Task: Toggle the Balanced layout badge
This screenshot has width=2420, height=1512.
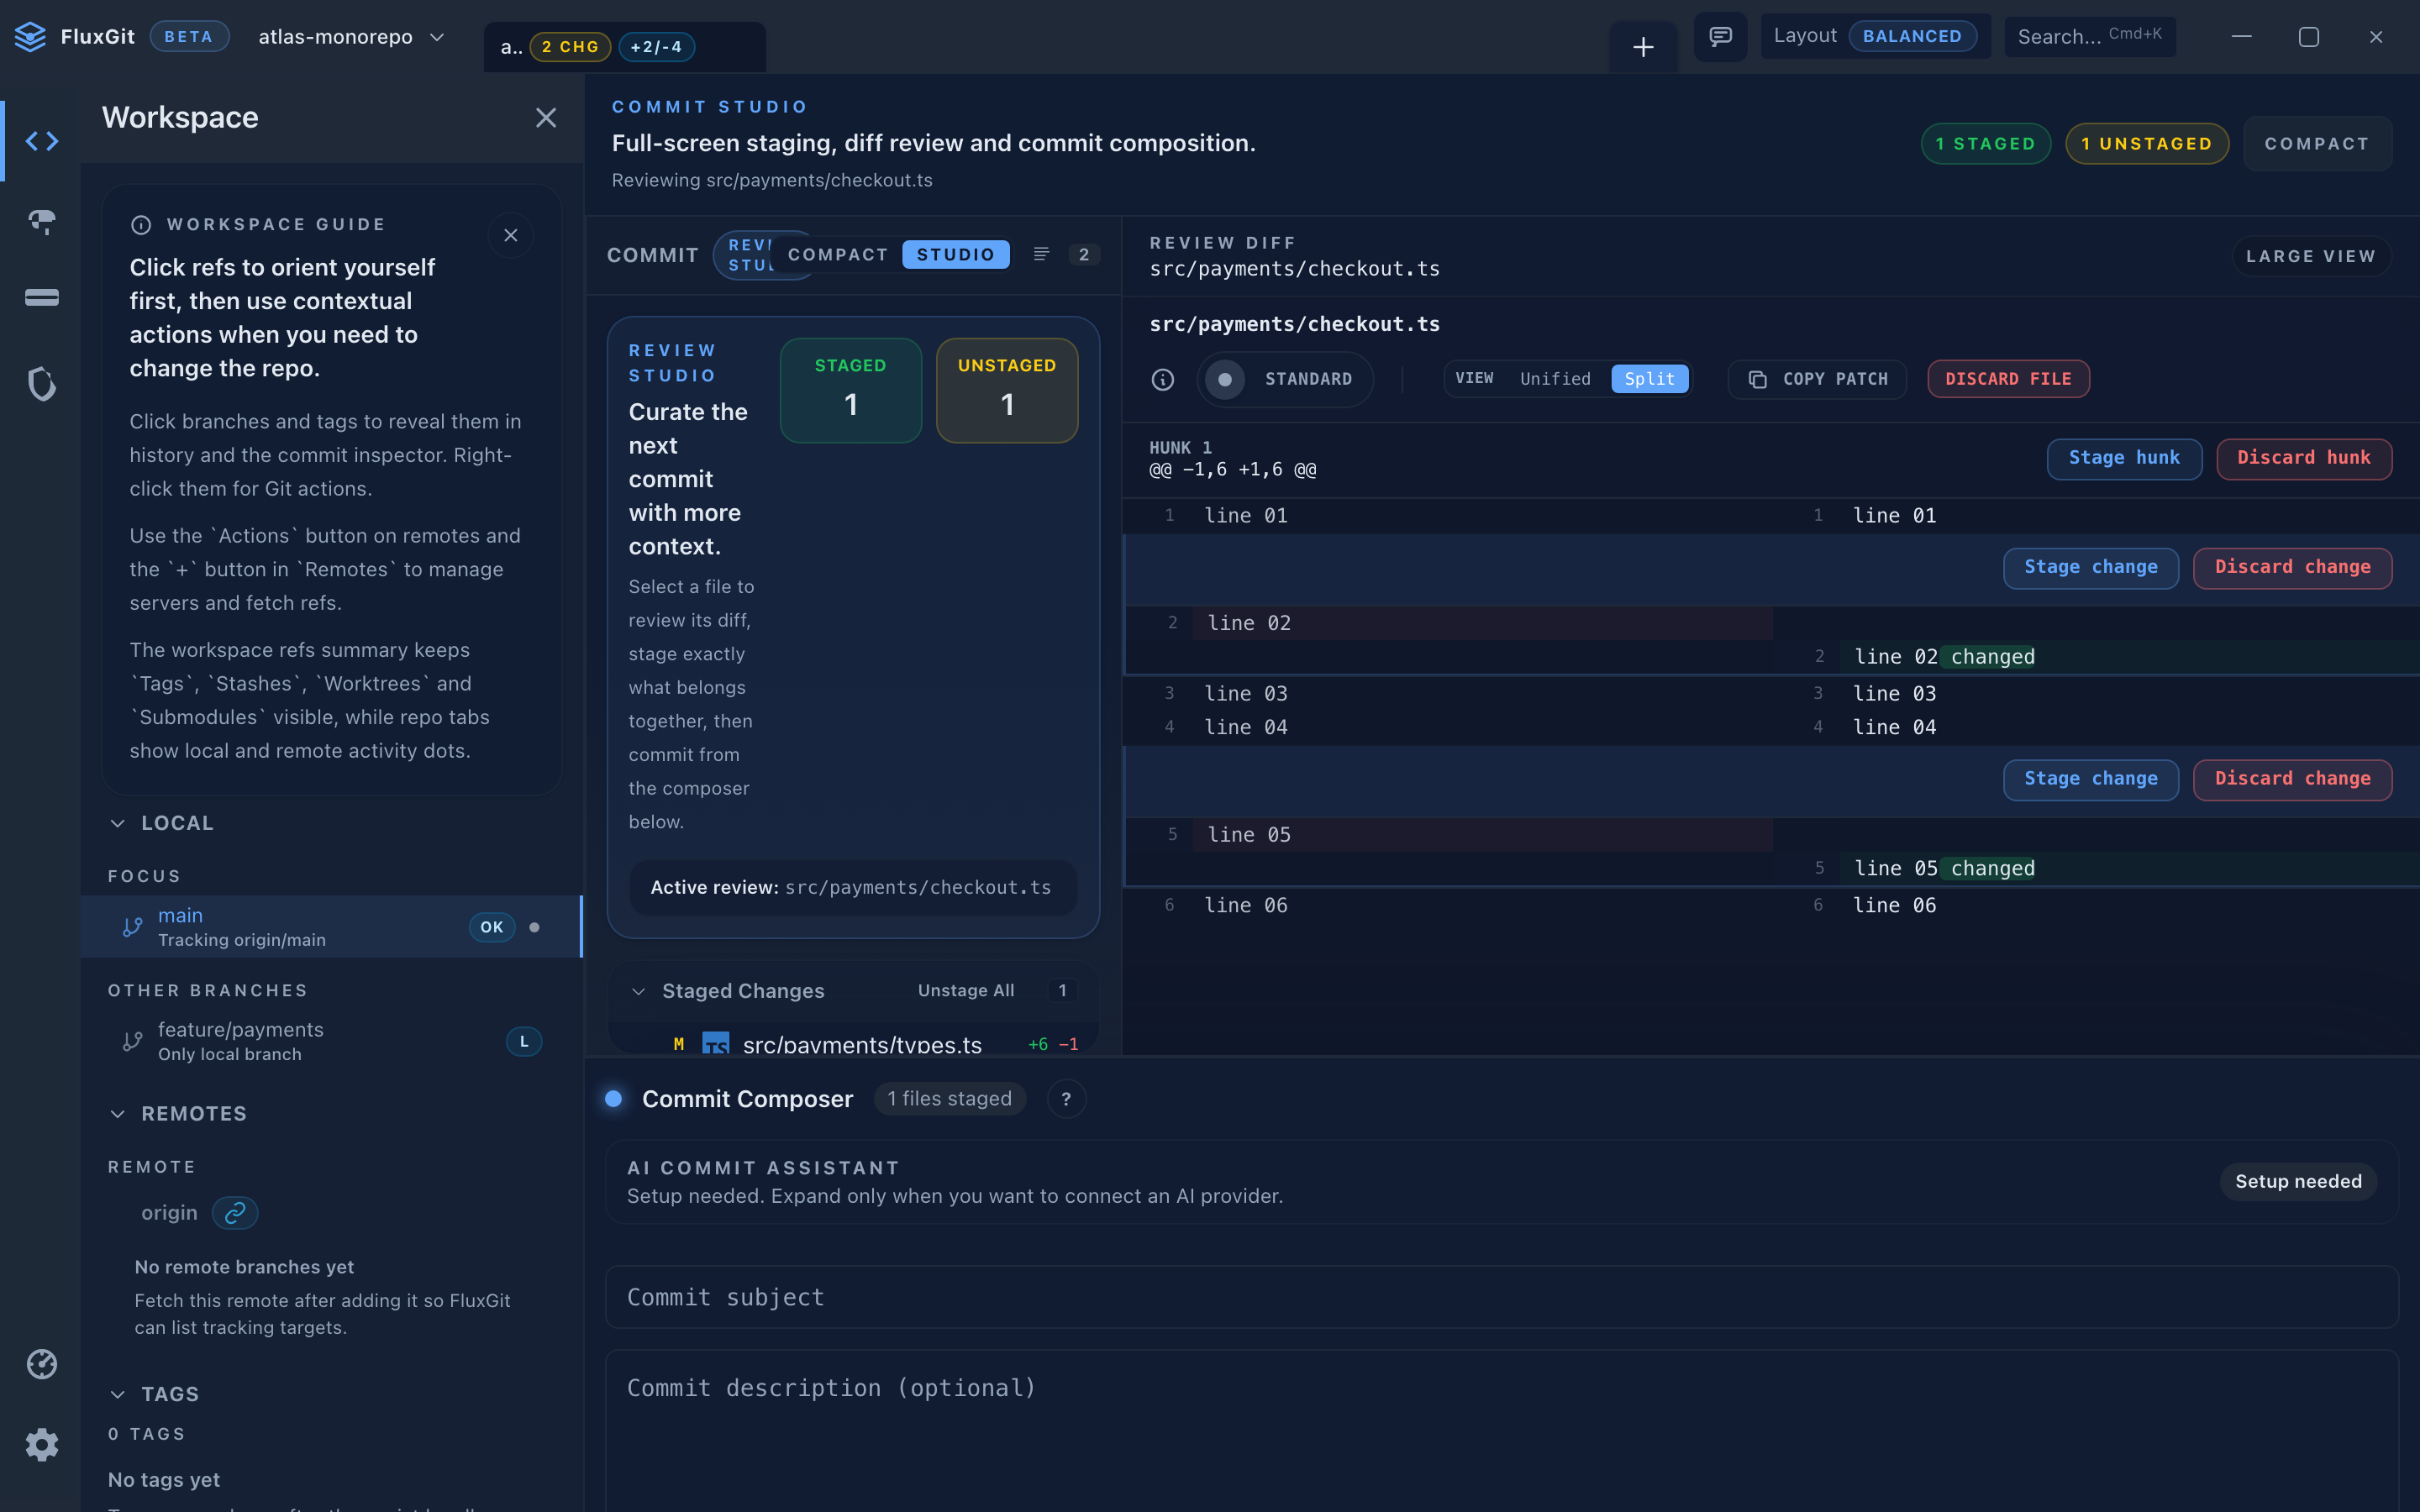Action: coord(1912,36)
